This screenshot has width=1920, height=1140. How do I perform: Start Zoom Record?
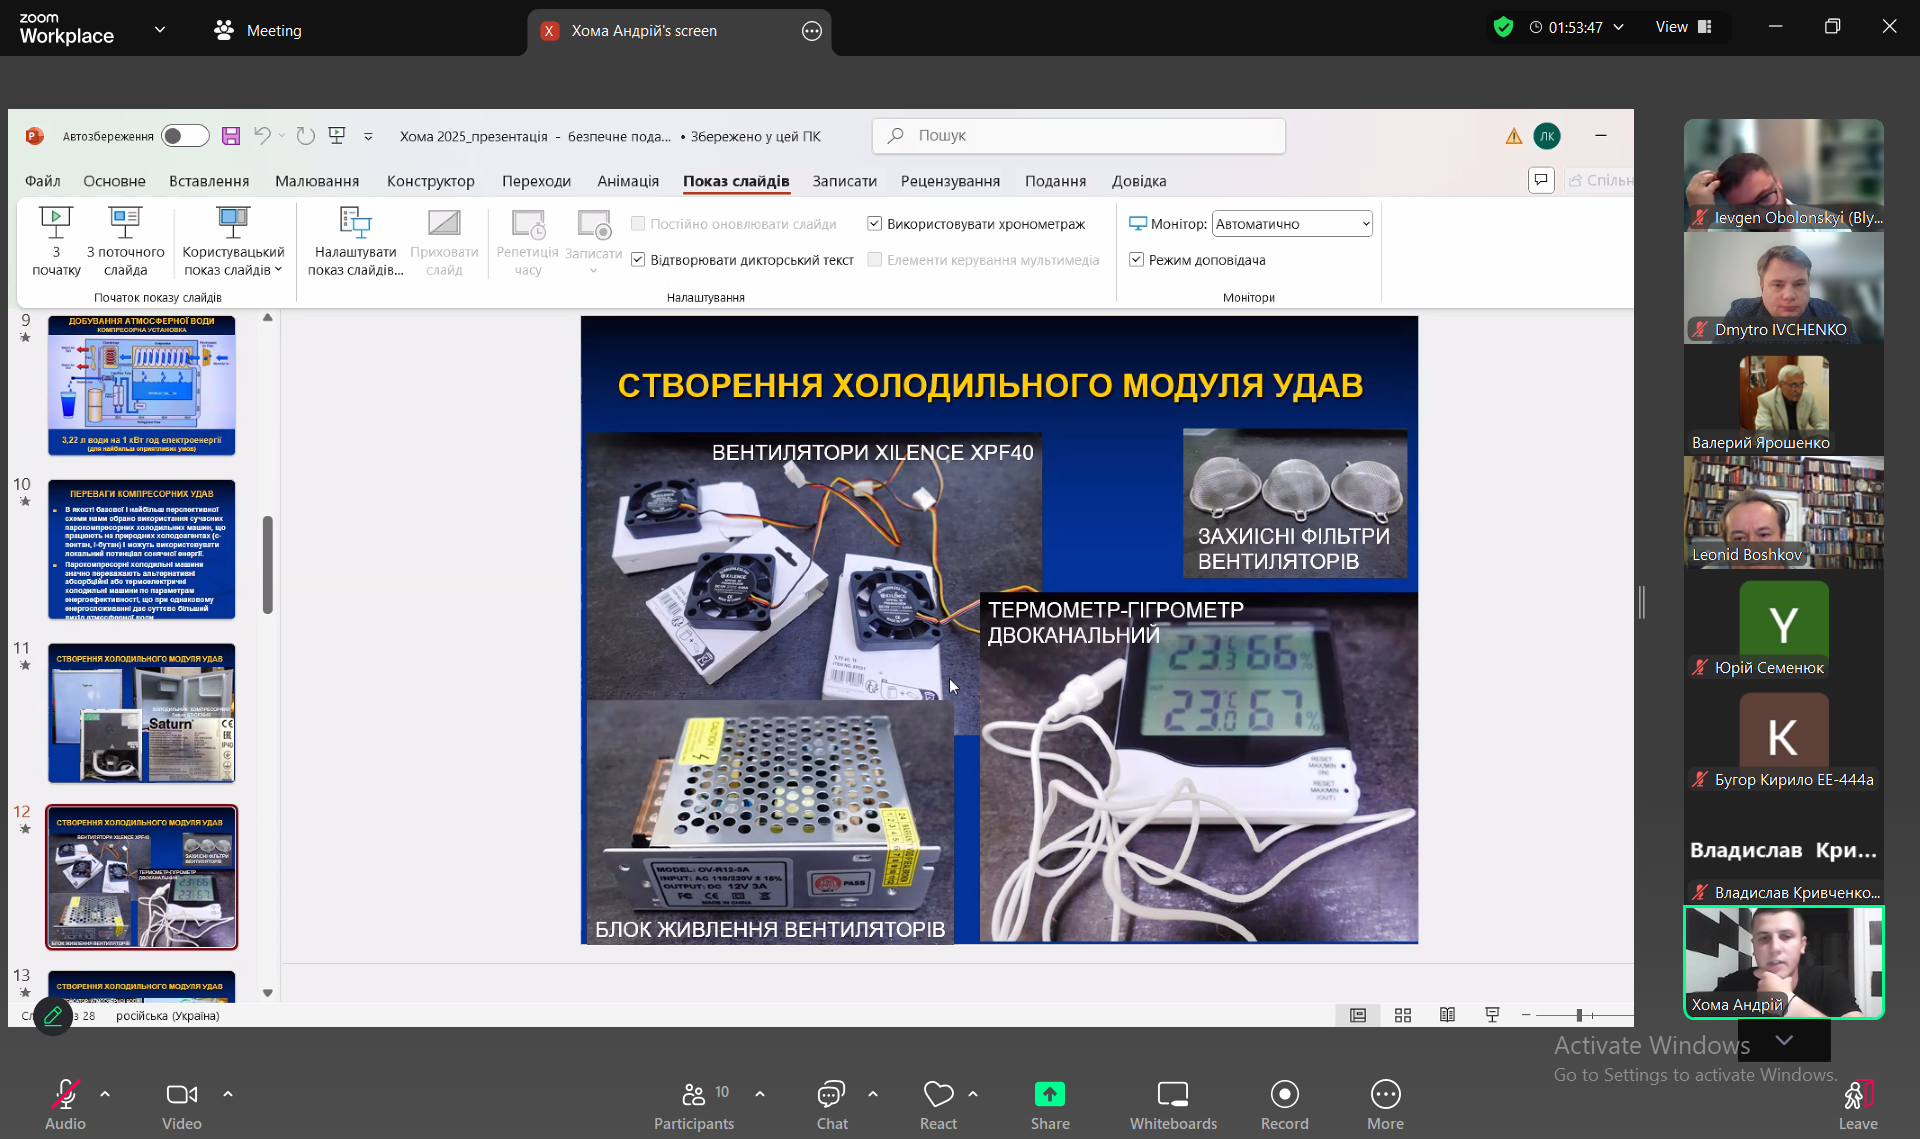[1284, 1104]
